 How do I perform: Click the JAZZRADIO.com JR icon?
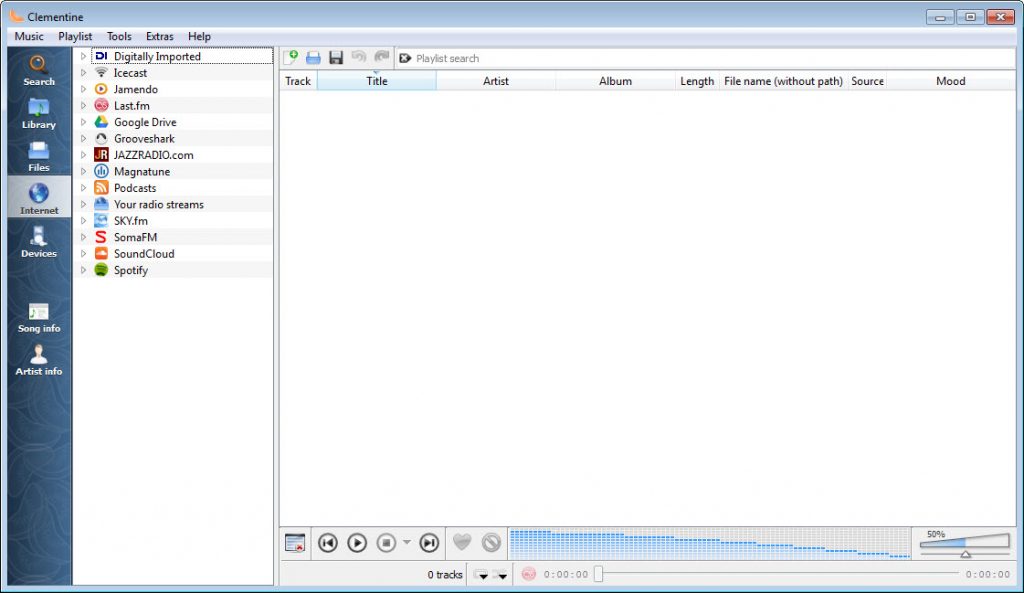[101, 155]
